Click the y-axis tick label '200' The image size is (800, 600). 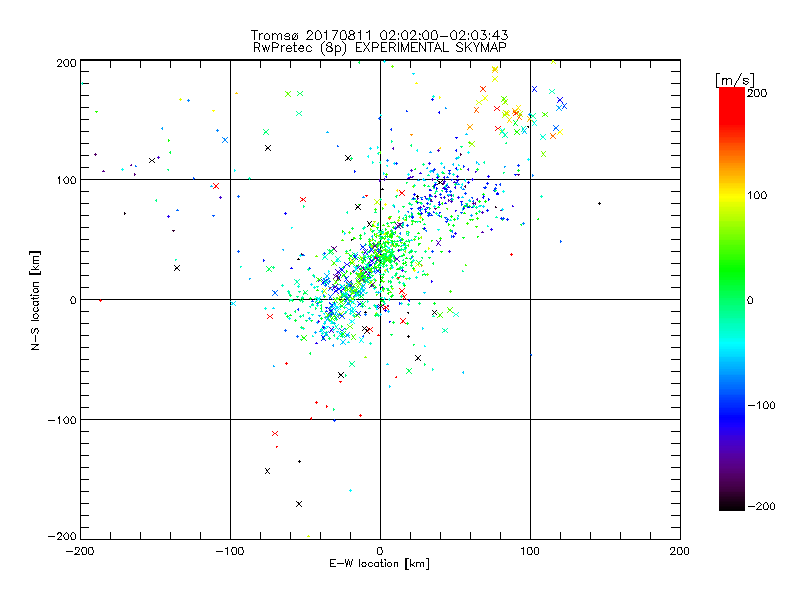coord(66,63)
